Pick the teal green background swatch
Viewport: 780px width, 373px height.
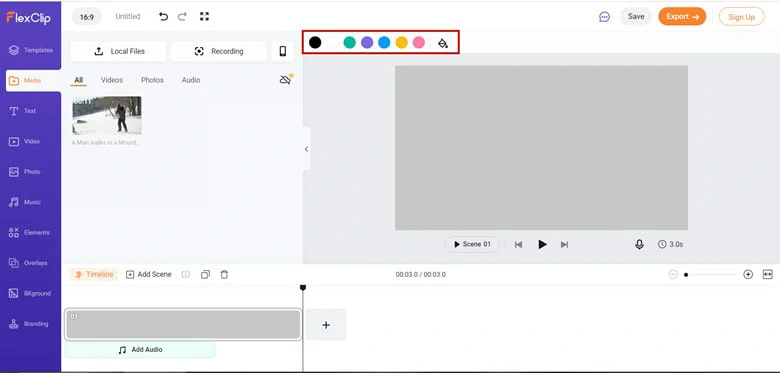(350, 42)
